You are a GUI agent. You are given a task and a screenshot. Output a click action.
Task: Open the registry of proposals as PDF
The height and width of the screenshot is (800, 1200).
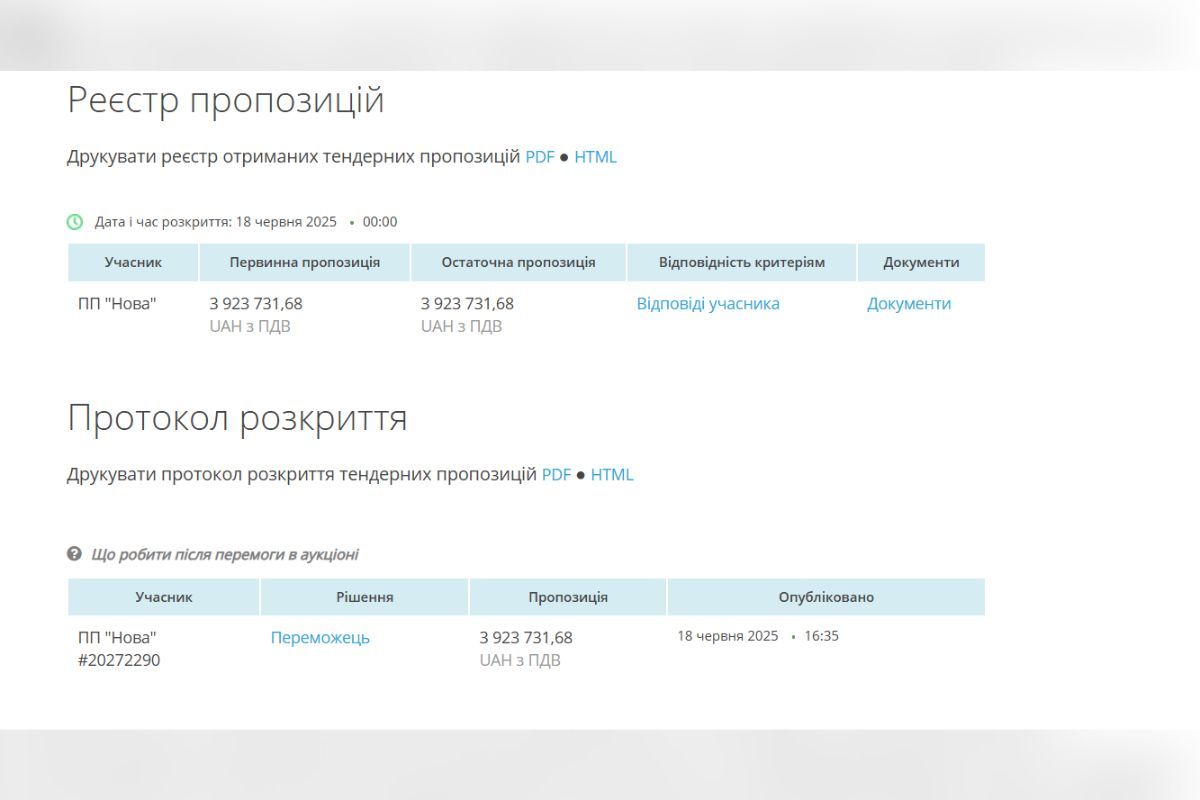[x=540, y=157]
